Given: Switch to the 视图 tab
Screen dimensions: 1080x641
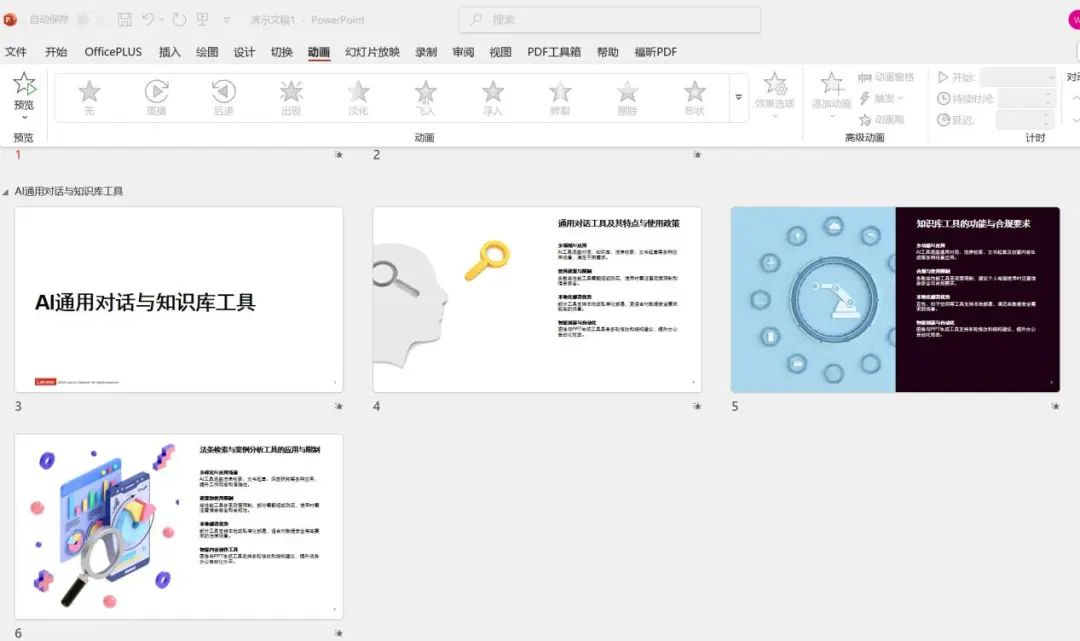Looking at the screenshot, I should (500, 52).
